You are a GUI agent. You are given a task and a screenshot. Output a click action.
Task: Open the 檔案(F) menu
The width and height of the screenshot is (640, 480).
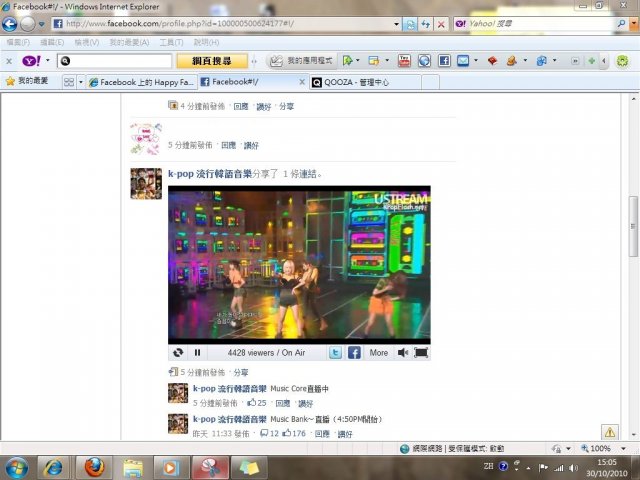(x=18, y=42)
